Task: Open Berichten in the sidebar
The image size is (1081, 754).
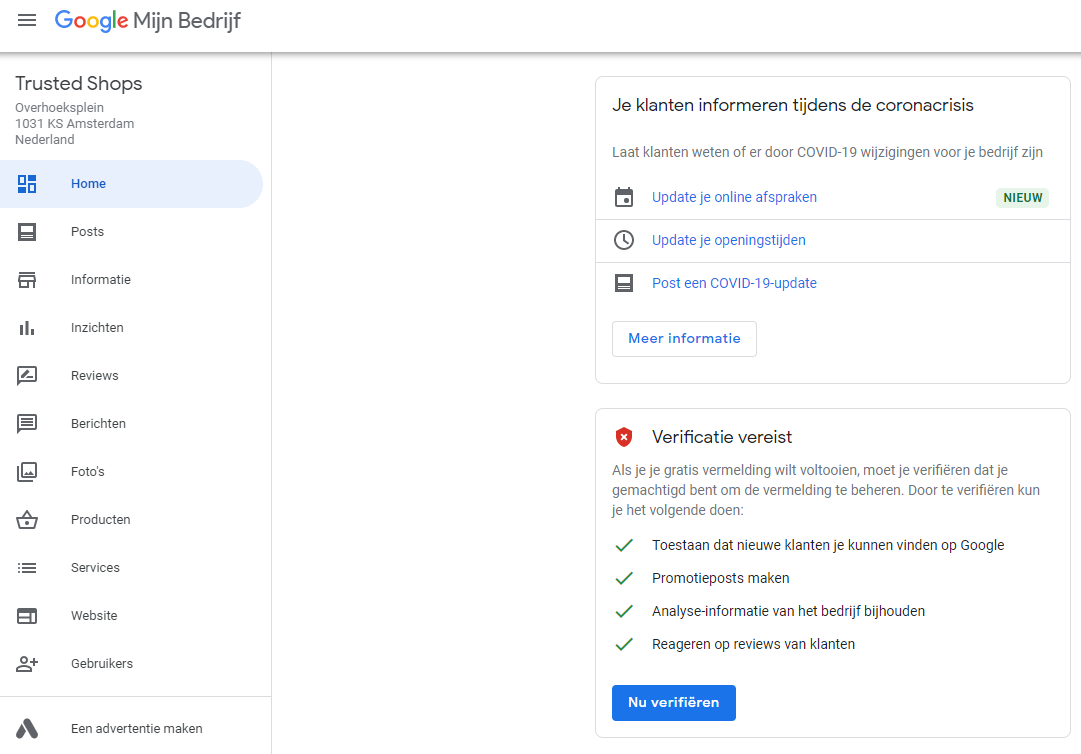Action: click(131, 424)
